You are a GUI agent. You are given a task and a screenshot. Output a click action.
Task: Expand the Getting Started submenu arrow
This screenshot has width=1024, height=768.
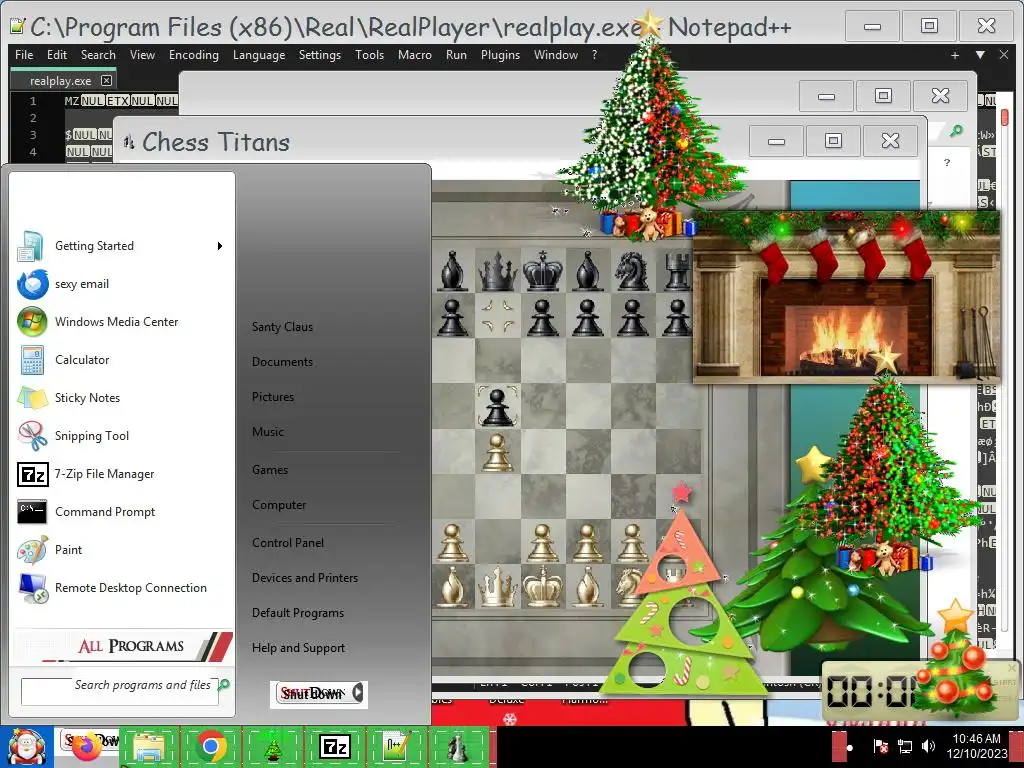220,246
